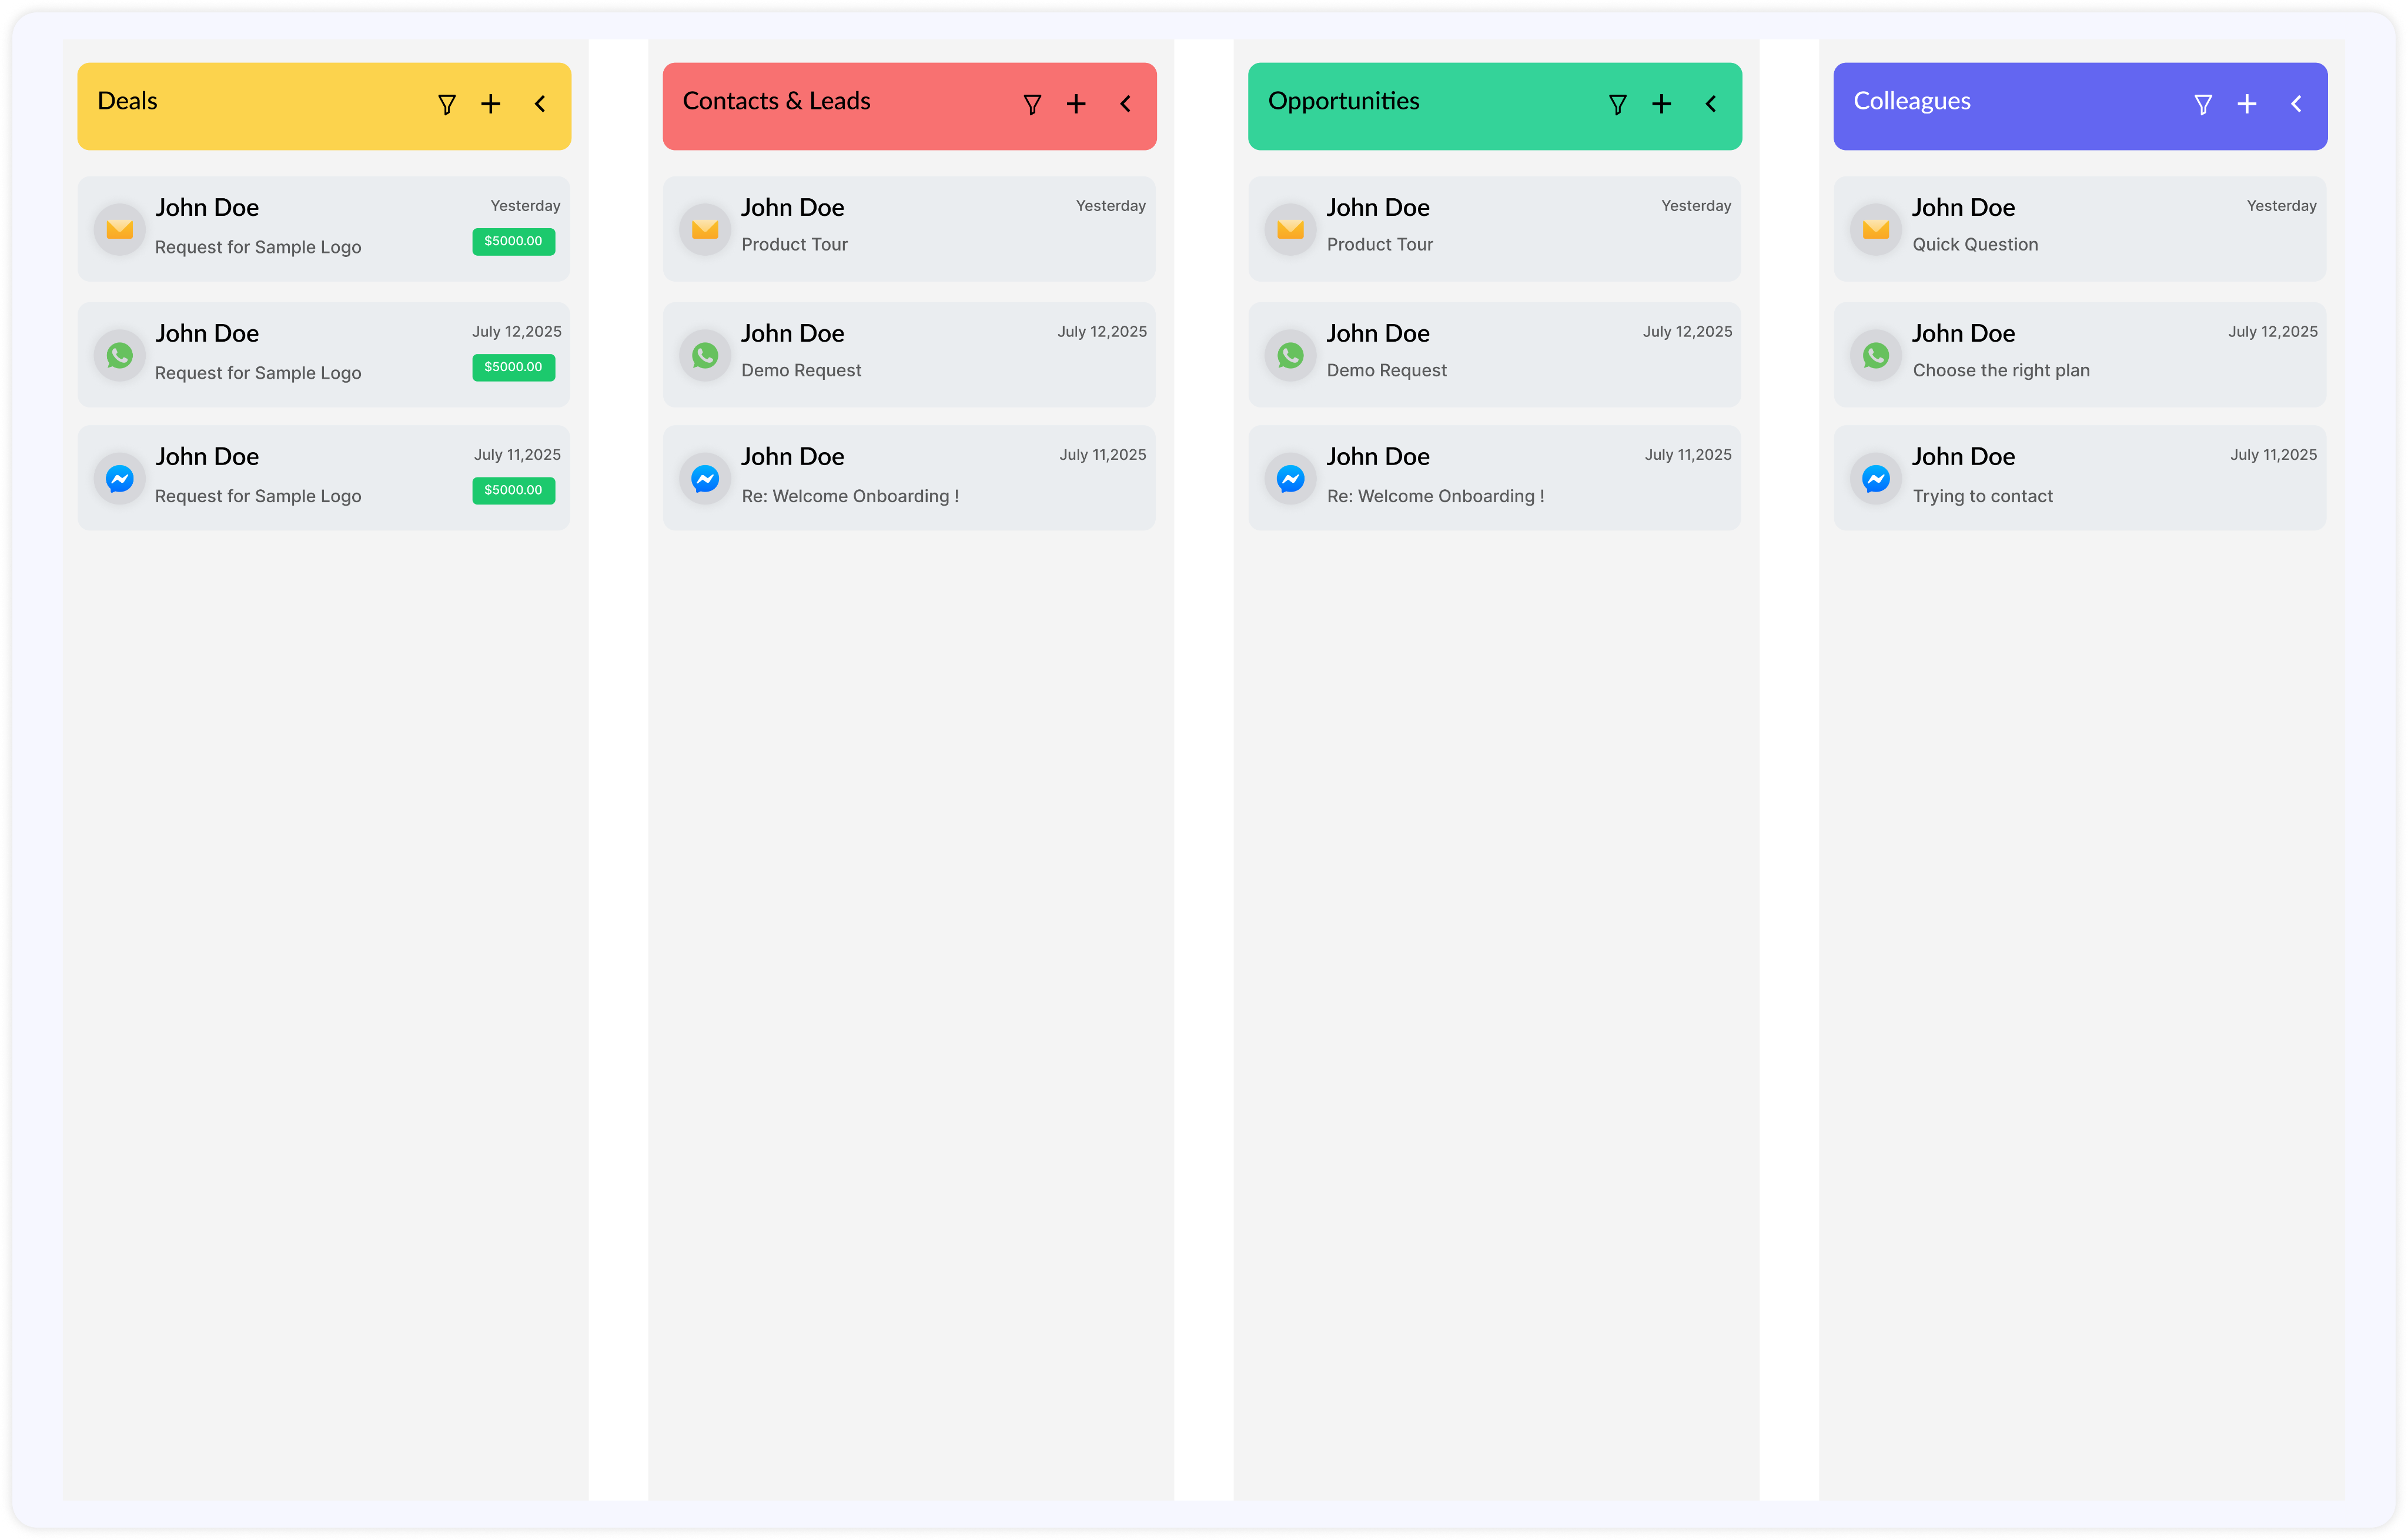The width and height of the screenshot is (2408, 1540).
Task: Add new entry in Contacts & Leads
Action: tap(1076, 104)
